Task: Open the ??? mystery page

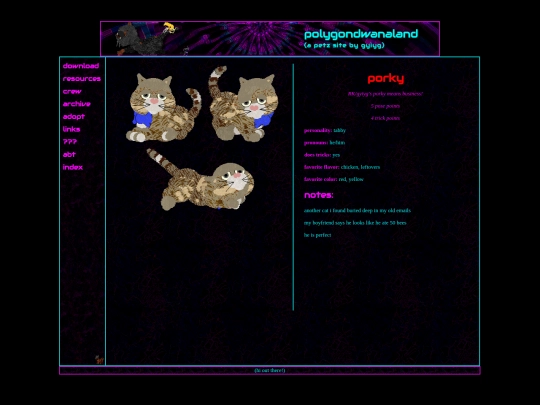Action: 70,142
